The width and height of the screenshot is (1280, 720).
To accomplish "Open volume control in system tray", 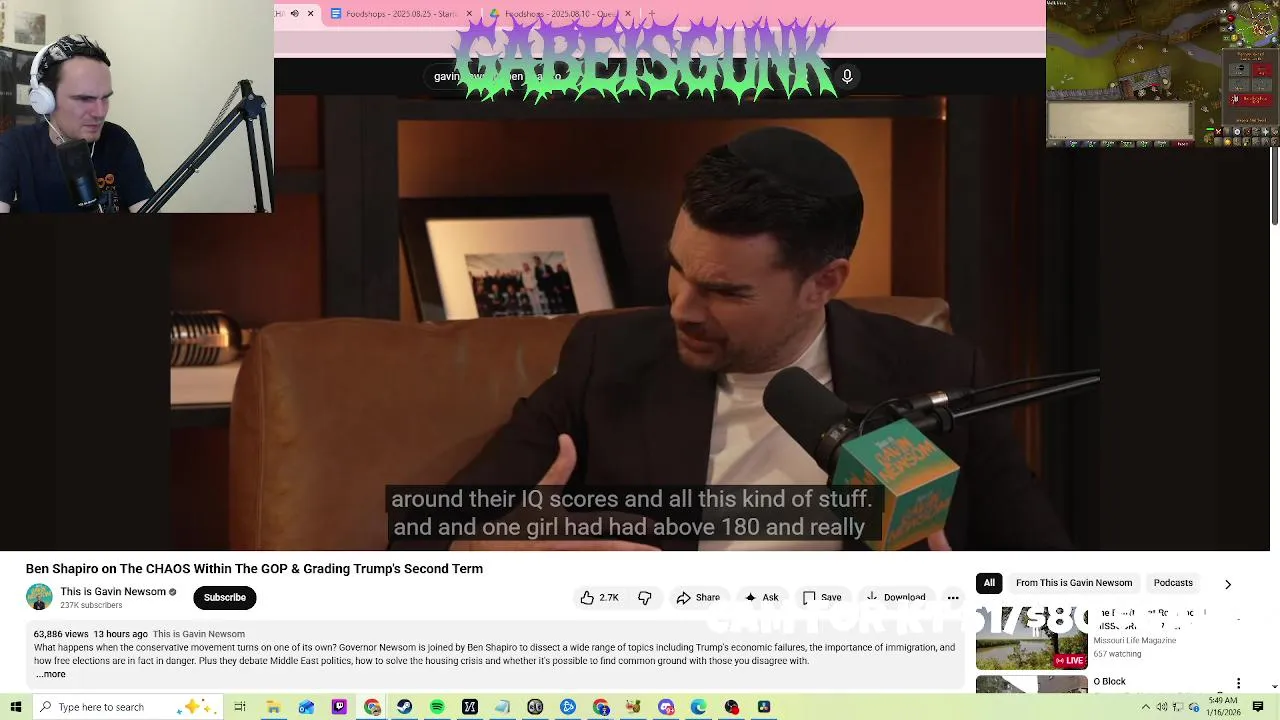I will point(1162,707).
